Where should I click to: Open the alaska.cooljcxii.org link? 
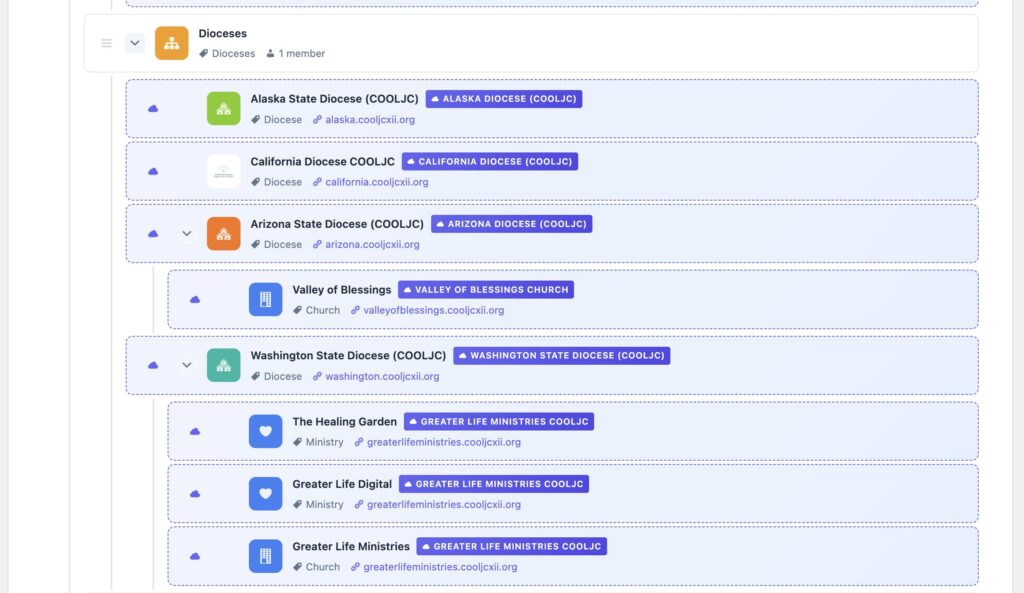tap(369, 120)
